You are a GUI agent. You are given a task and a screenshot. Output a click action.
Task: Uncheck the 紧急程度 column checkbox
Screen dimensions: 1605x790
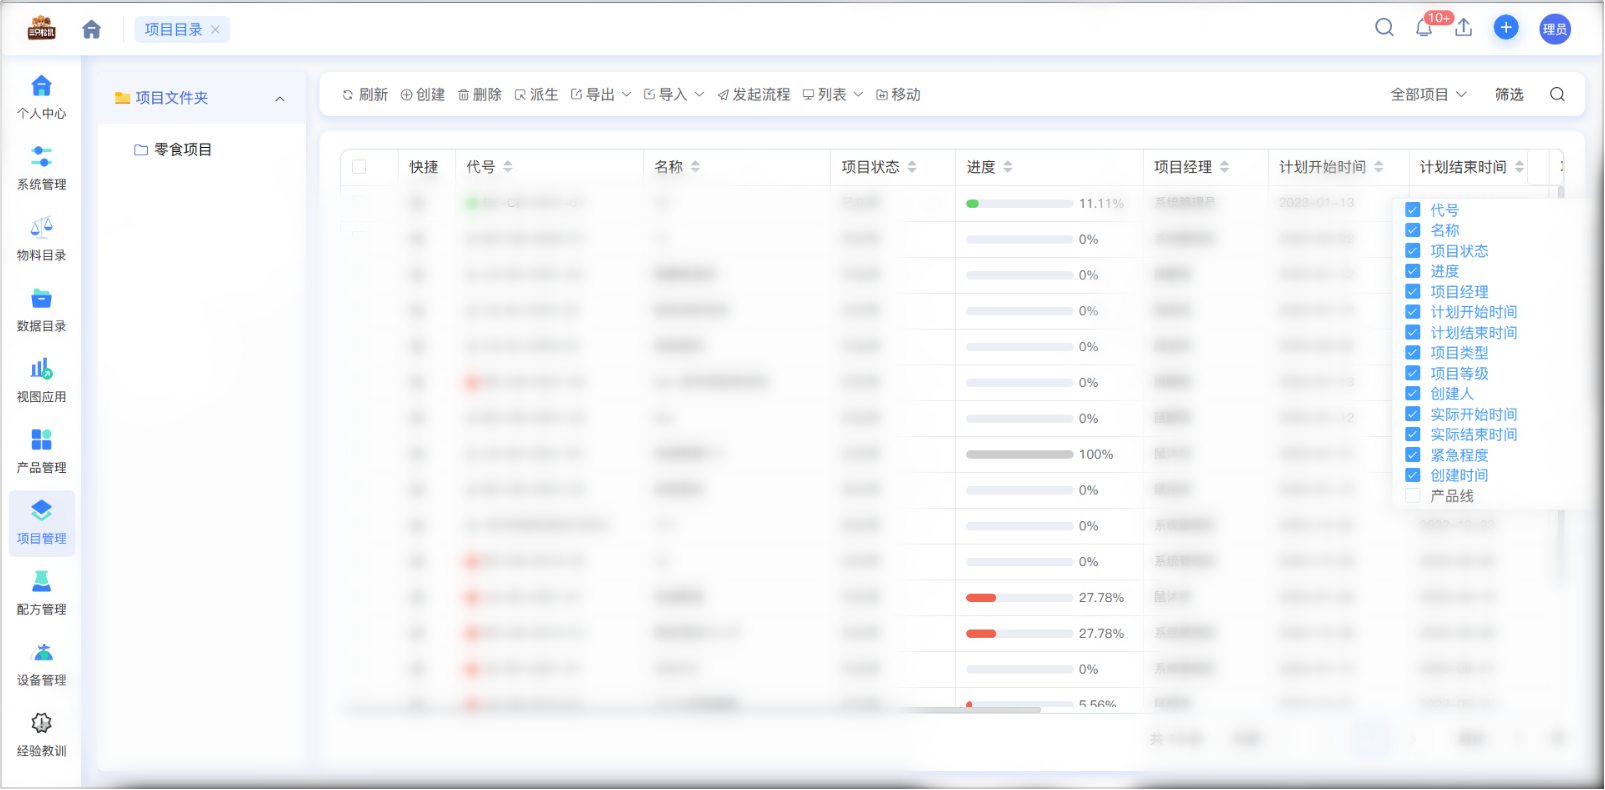pos(1412,455)
